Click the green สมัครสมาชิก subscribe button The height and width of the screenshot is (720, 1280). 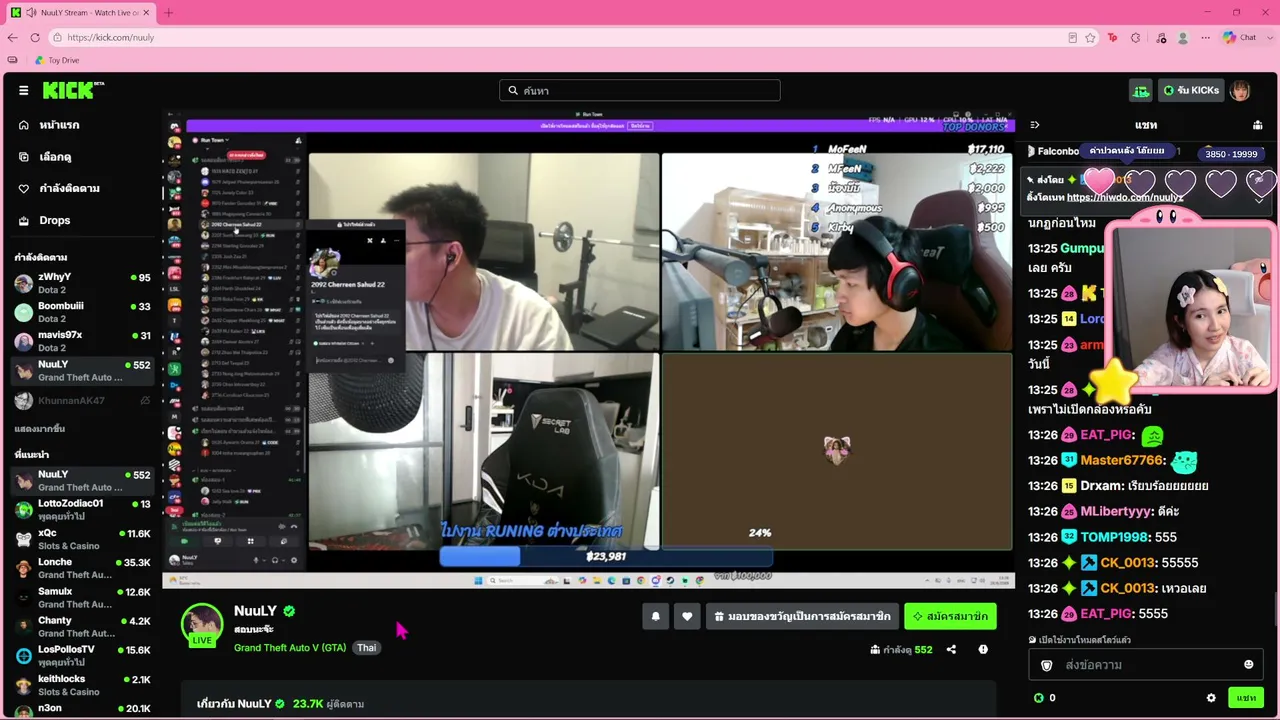click(x=950, y=617)
